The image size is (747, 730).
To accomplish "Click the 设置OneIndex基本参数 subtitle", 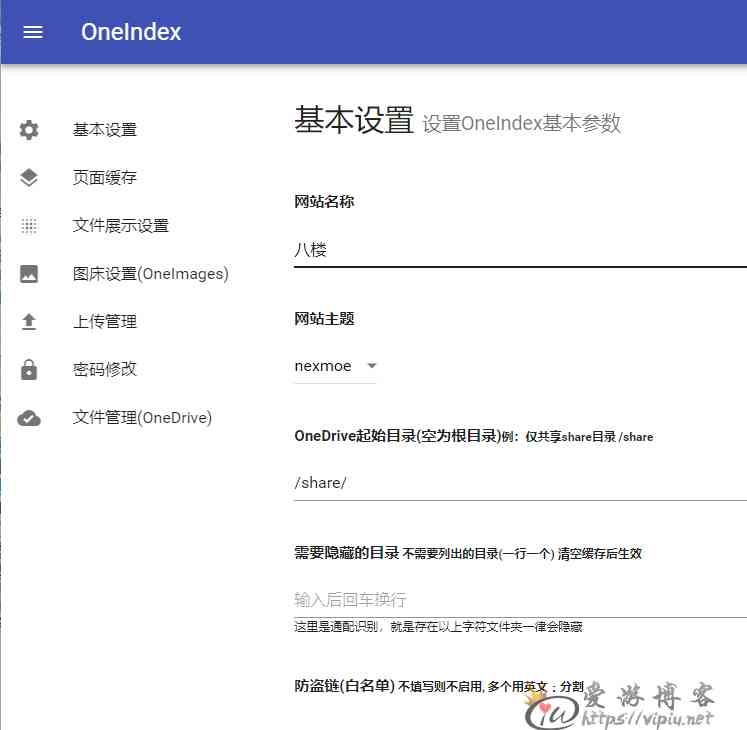I will coord(522,123).
